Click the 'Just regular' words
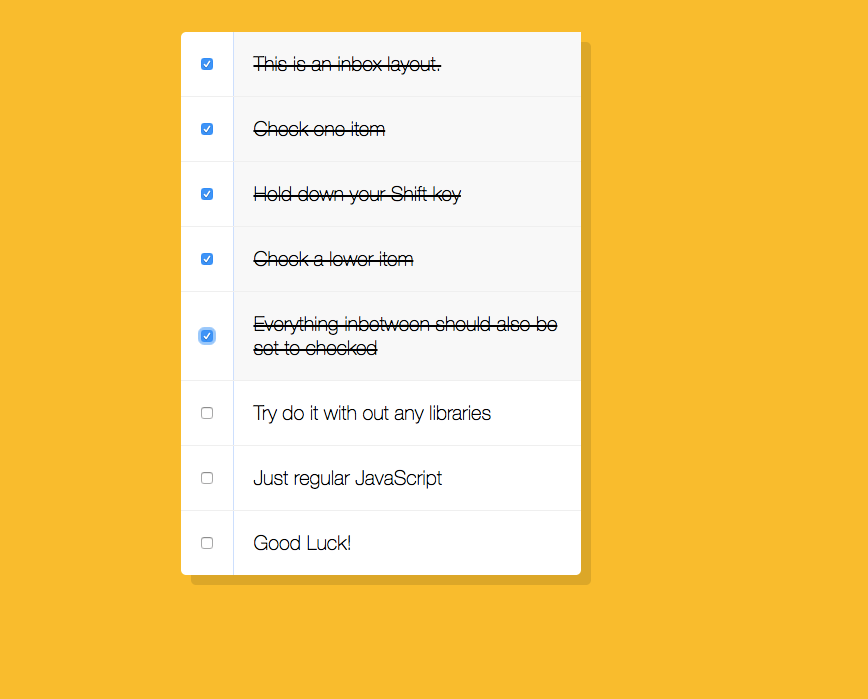 coord(301,478)
